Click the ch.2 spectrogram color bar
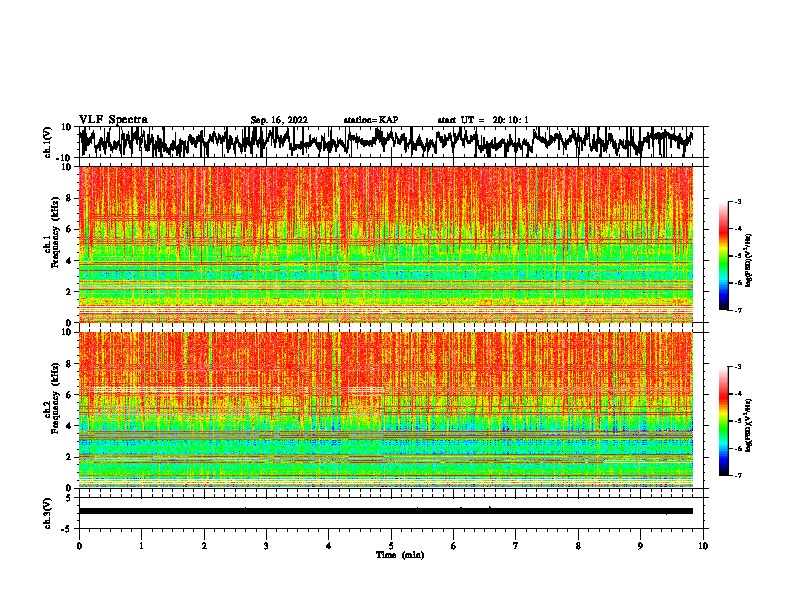Screen dimensions: 792x612 724,421
